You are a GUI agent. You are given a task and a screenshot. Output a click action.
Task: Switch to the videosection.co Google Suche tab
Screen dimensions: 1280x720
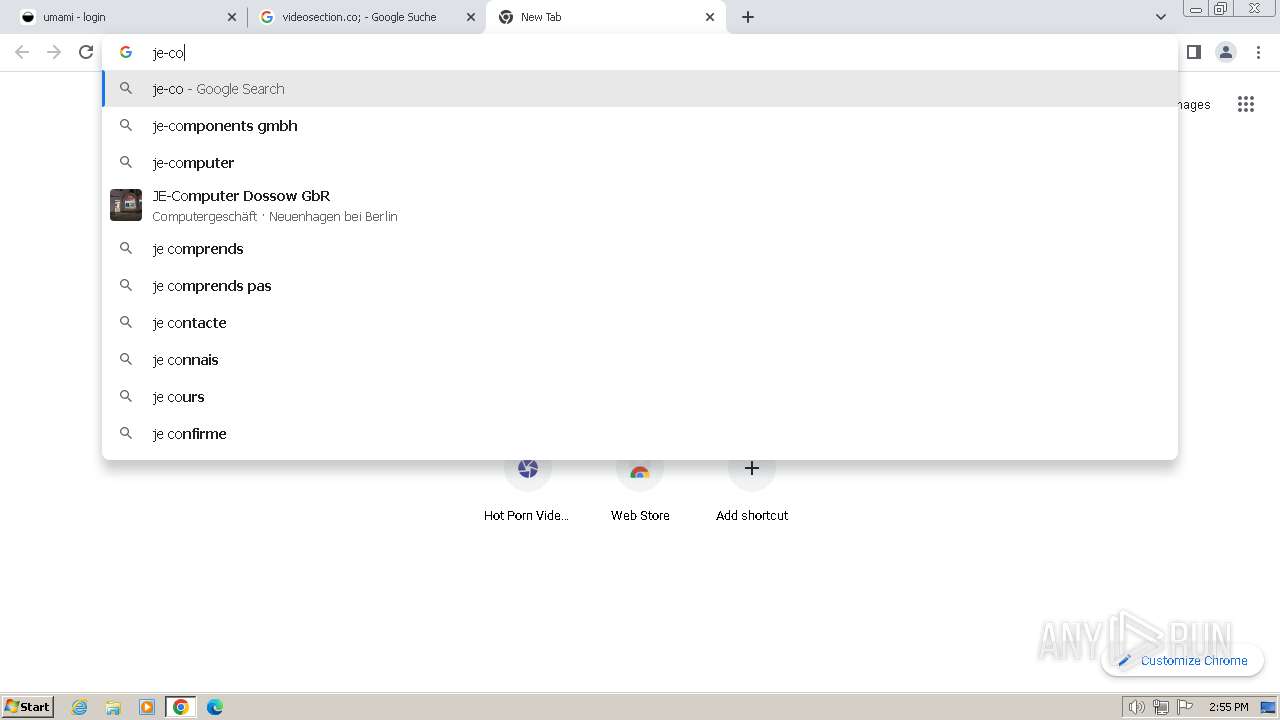click(x=367, y=17)
